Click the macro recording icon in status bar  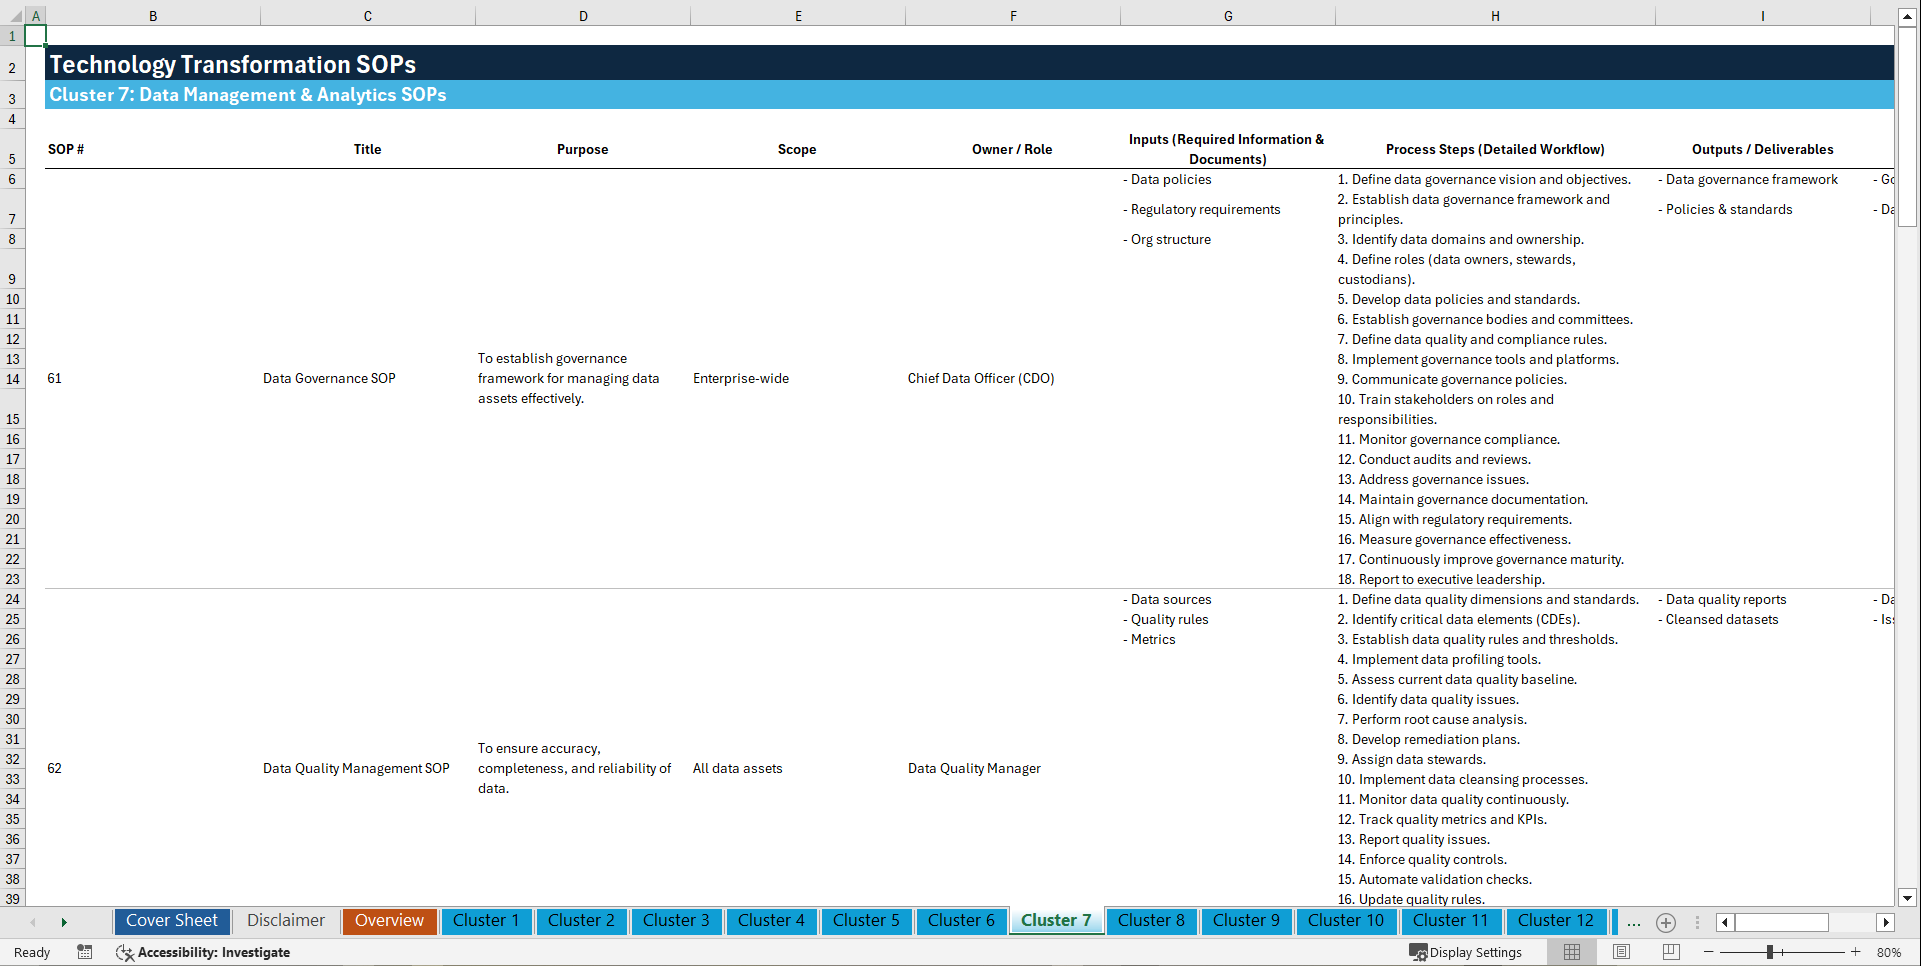pos(85,952)
